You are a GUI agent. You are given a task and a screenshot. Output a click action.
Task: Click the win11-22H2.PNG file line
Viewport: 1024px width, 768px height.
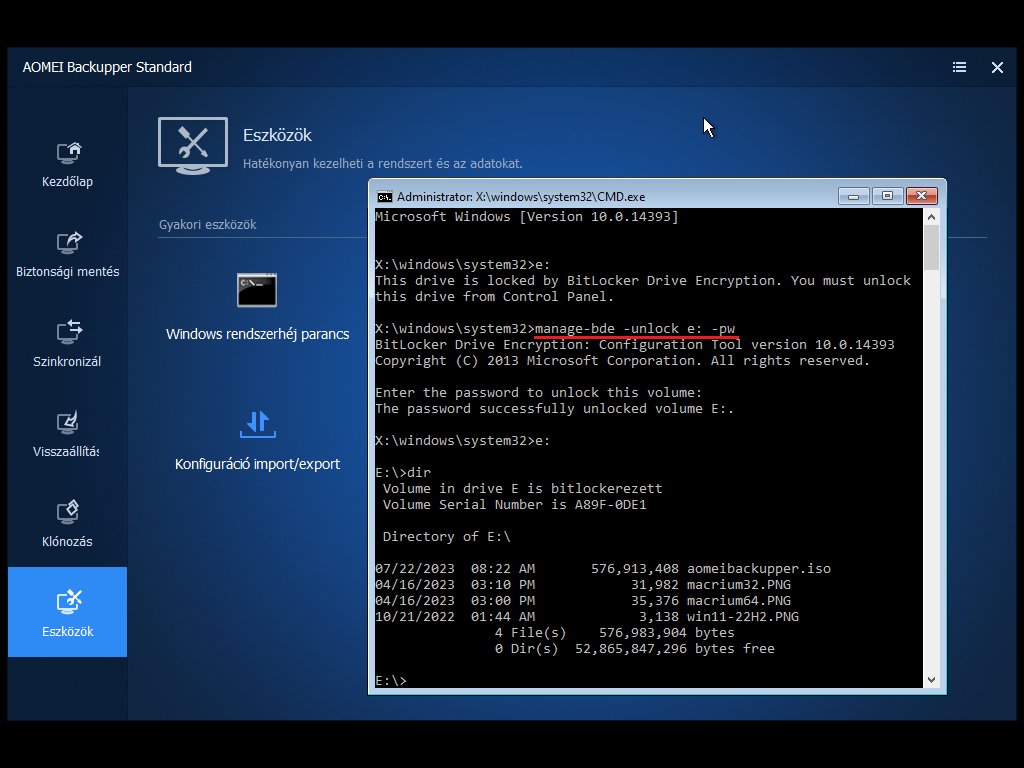point(586,616)
